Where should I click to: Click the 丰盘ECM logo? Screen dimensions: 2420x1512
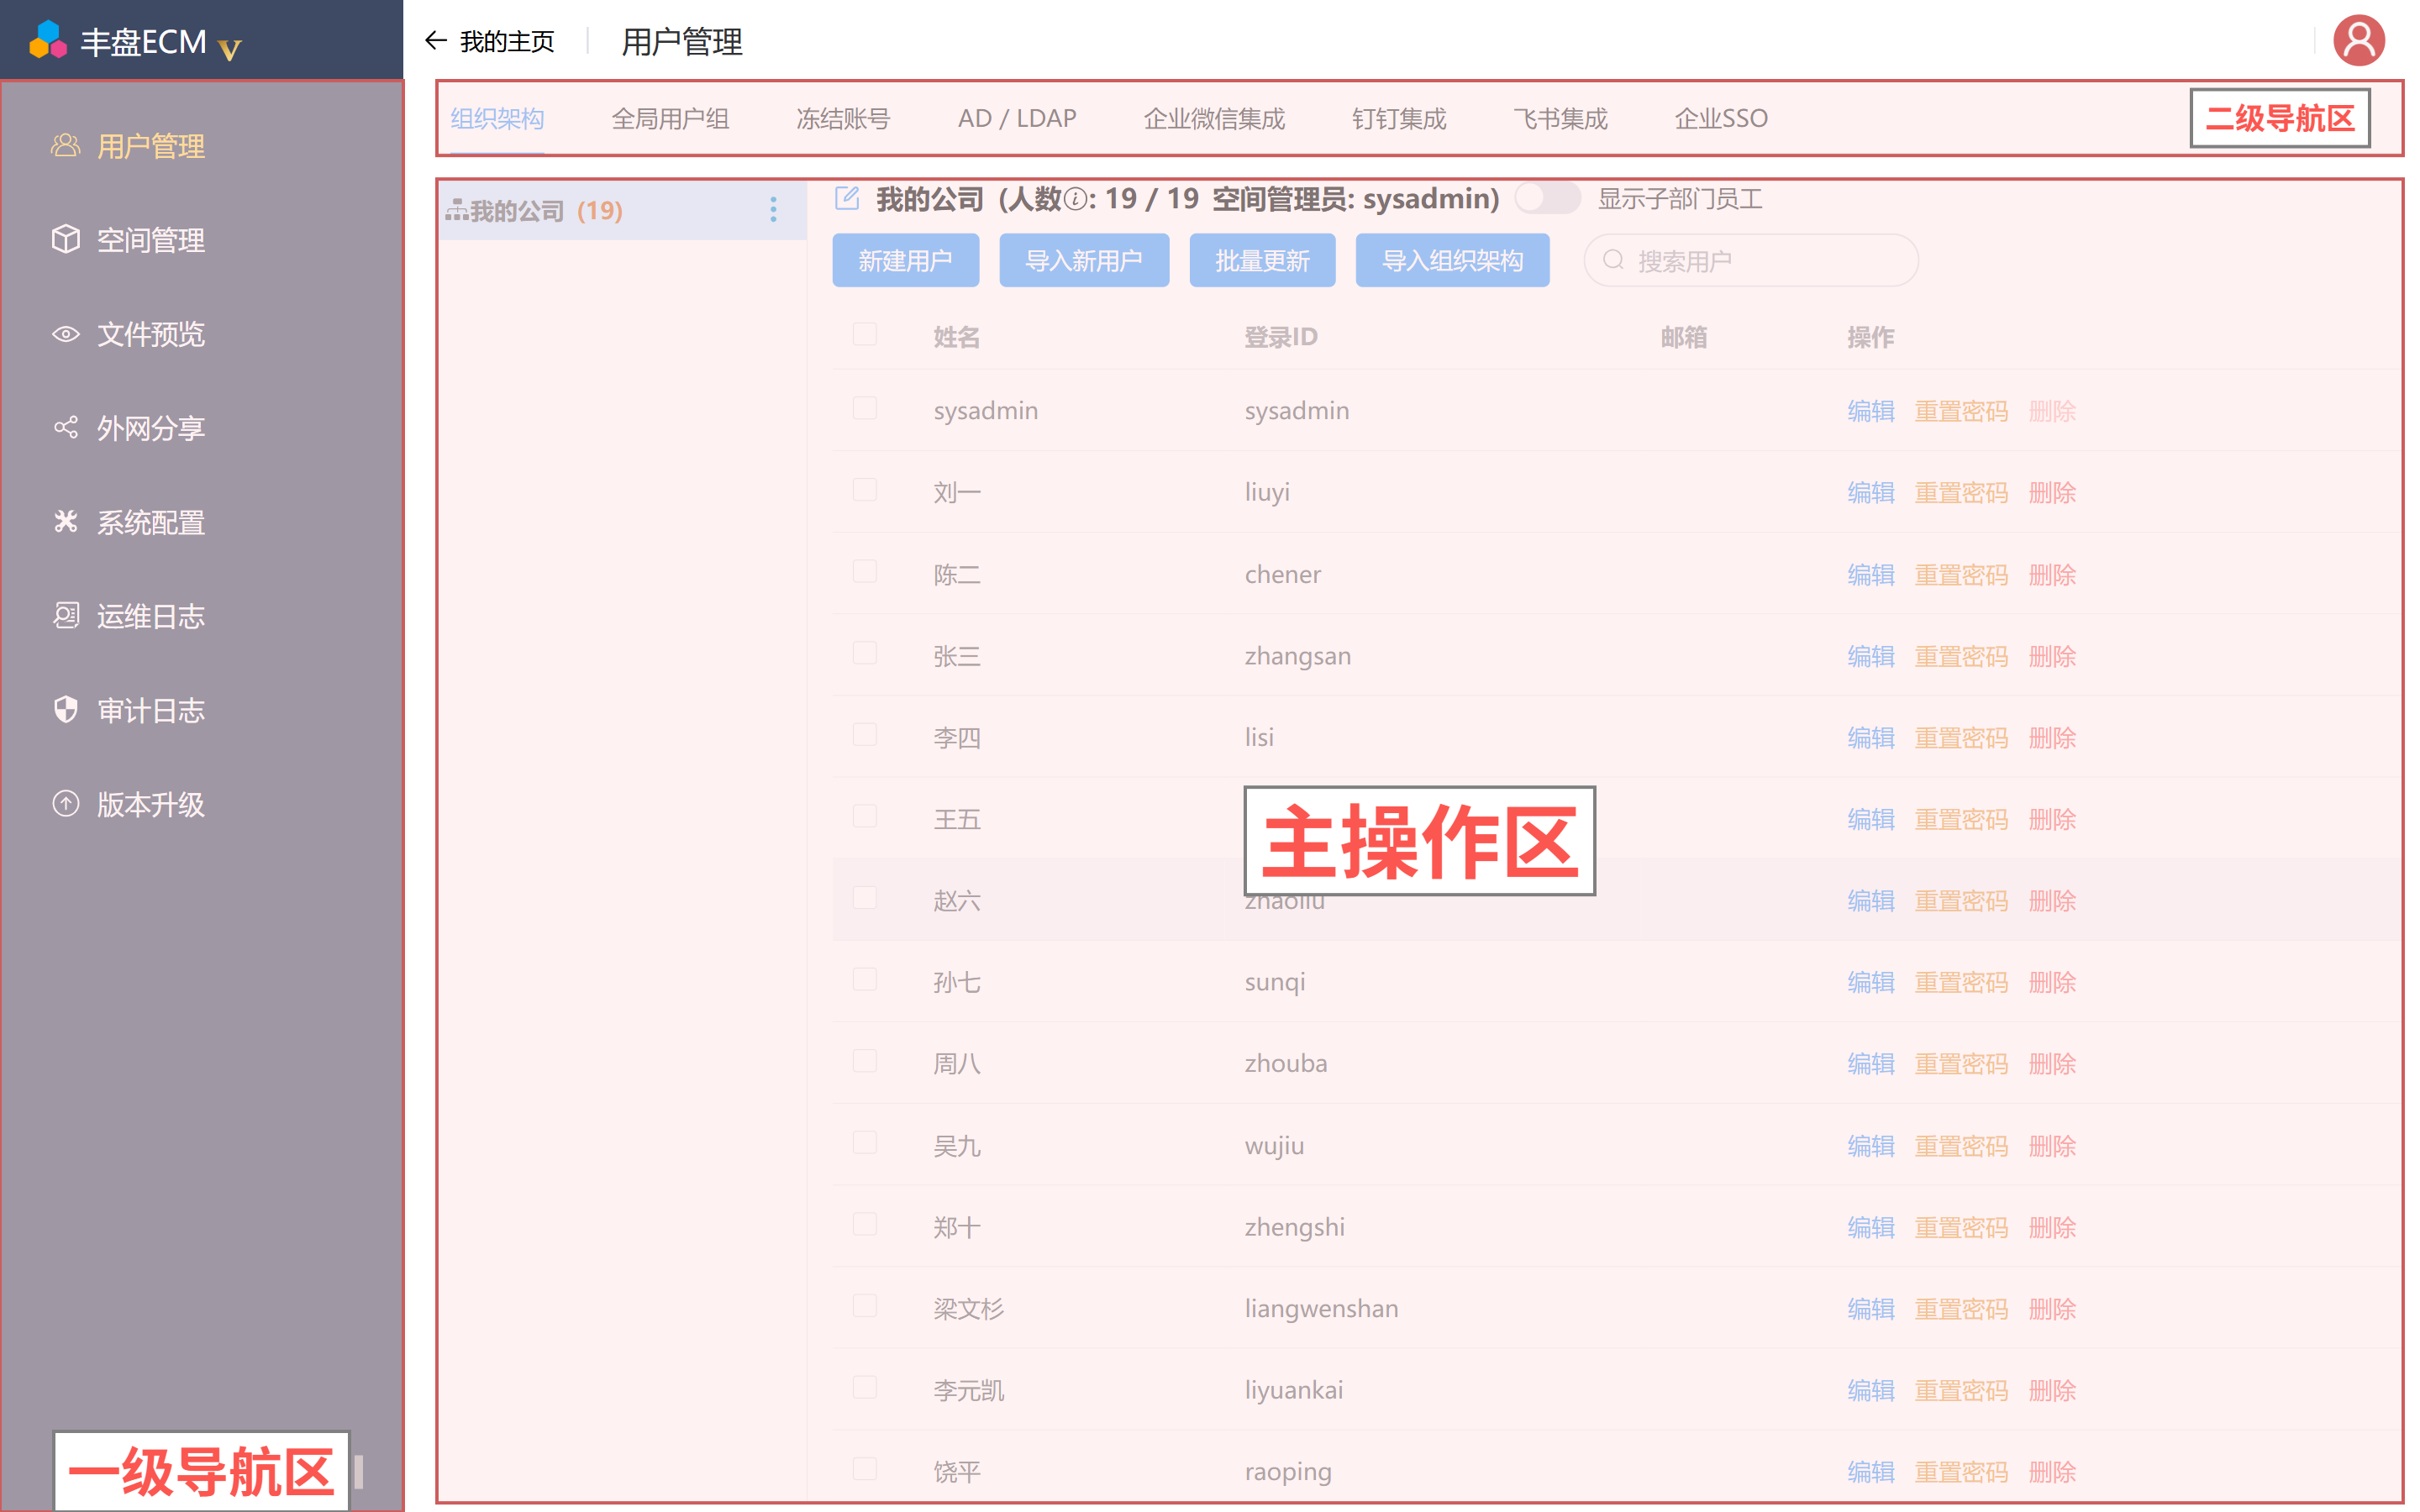(x=47, y=41)
